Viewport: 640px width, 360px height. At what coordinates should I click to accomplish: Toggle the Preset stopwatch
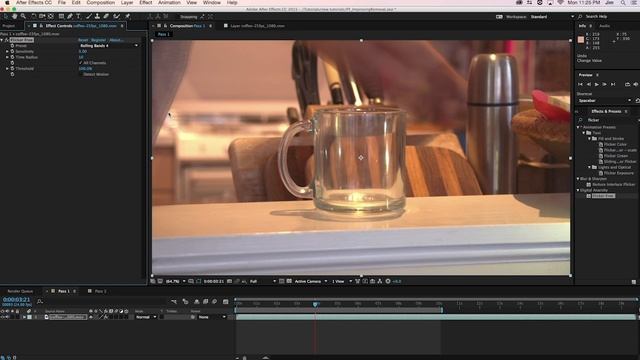pyautogui.click(x=12, y=46)
